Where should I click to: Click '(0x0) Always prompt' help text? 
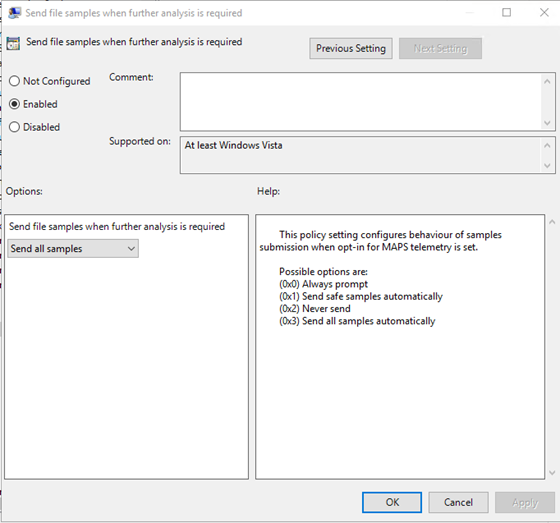(323, 284)
